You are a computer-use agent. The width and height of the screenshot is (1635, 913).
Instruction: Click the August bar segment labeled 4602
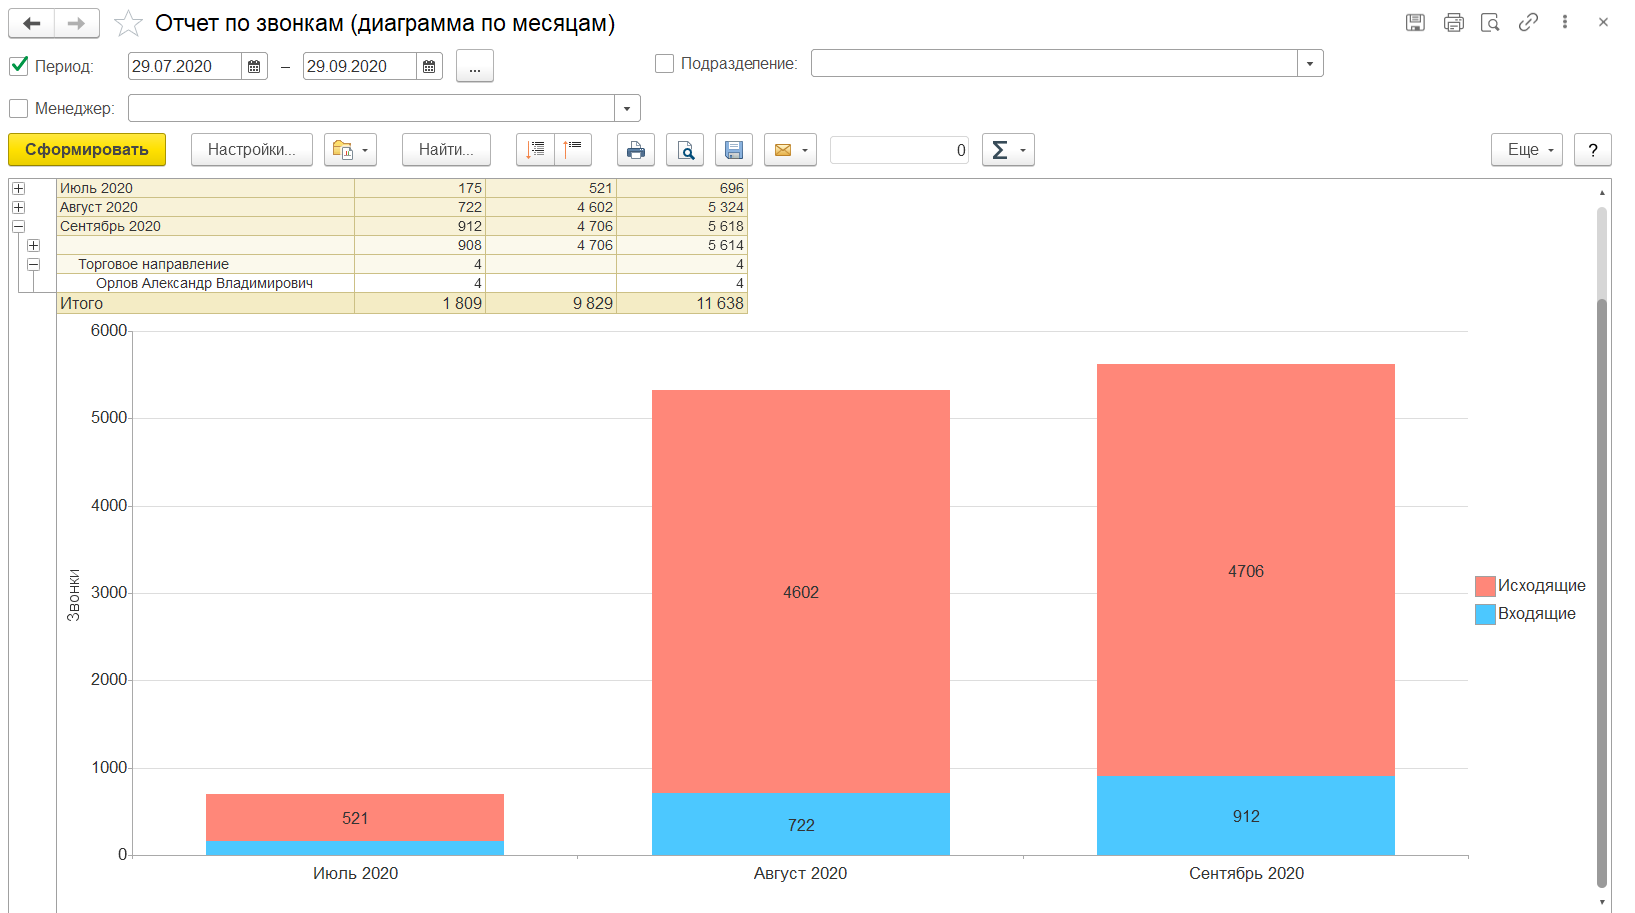[x=801, y=592]
